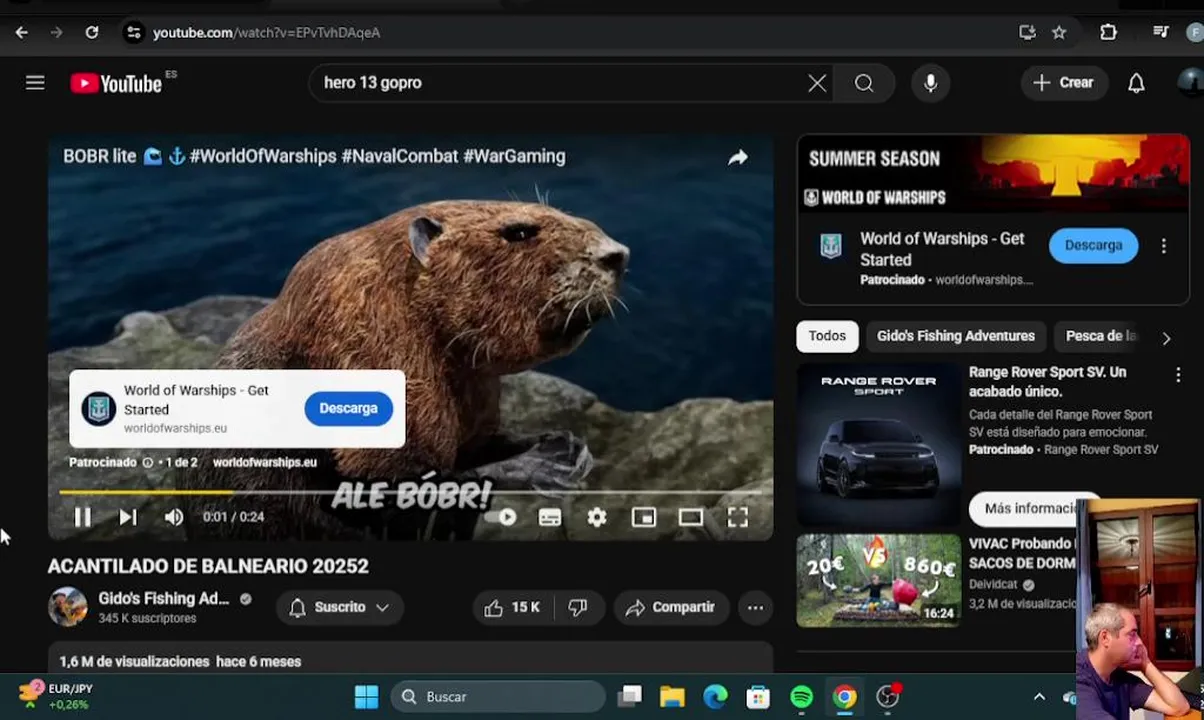Bookmark this page with star icon
The image size is (1204, 720).
(x=1059, y=32)
